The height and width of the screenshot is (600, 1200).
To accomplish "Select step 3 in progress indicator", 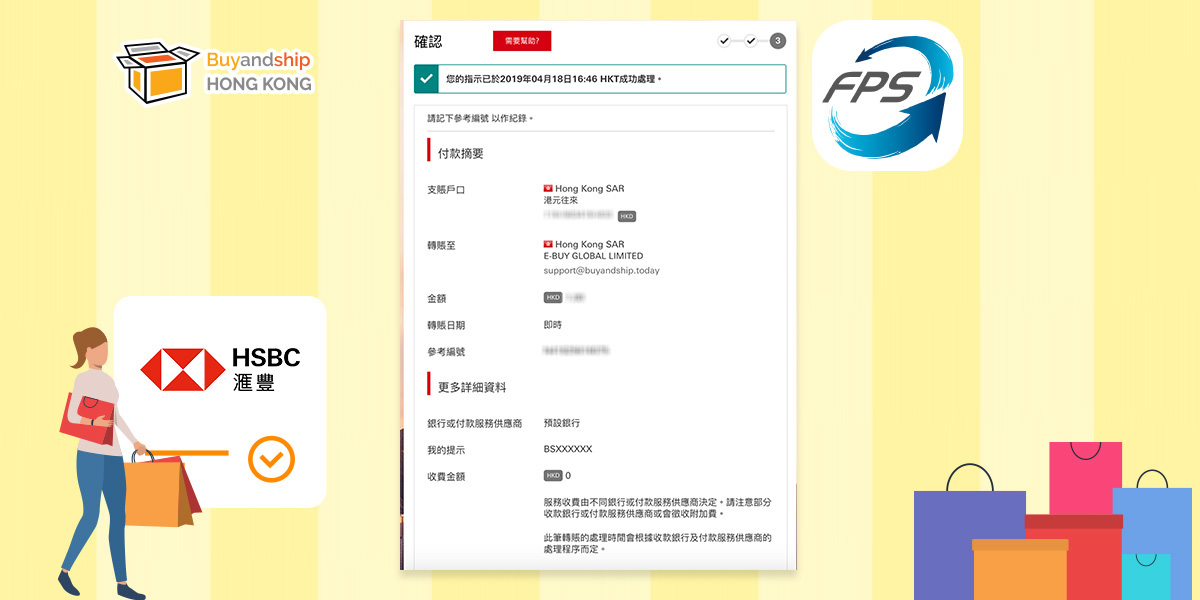I will pos(777,41).
